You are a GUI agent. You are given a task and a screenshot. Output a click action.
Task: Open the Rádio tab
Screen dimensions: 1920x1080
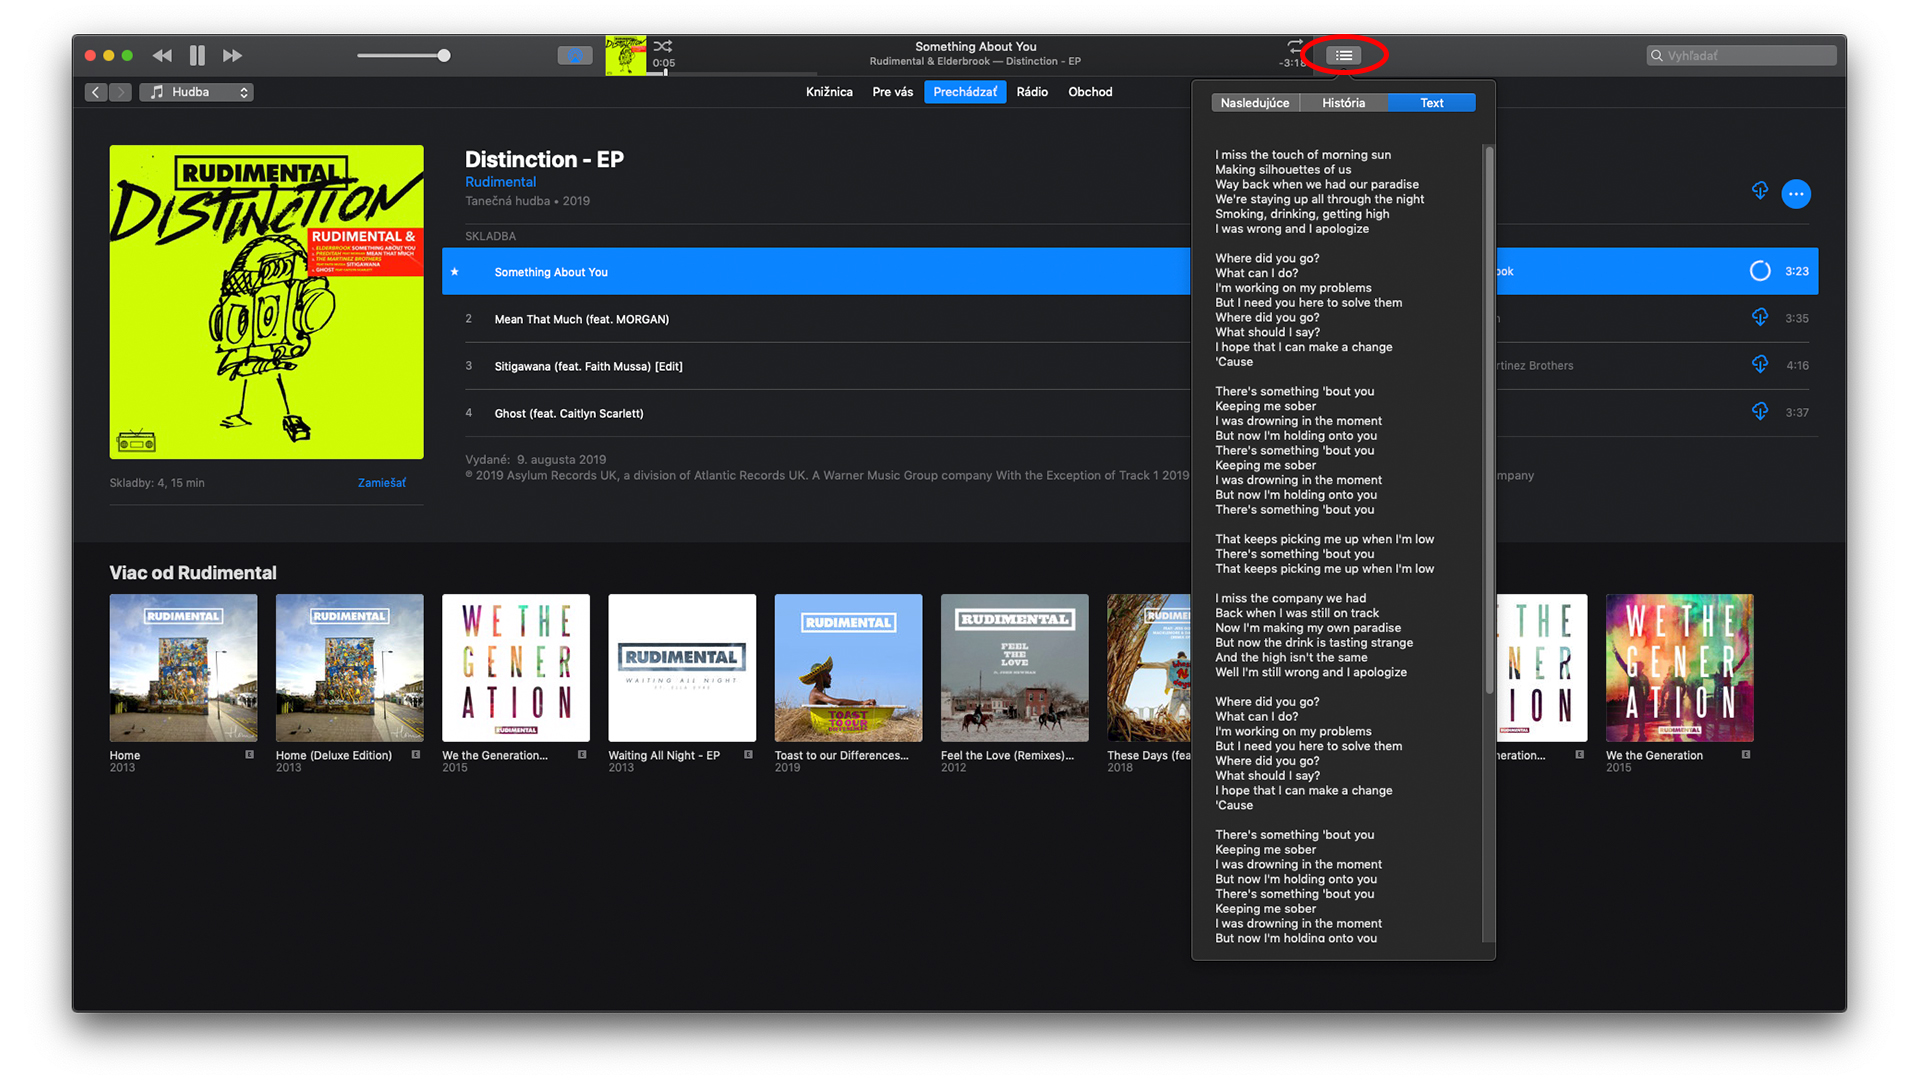[x=1032, y=92]
